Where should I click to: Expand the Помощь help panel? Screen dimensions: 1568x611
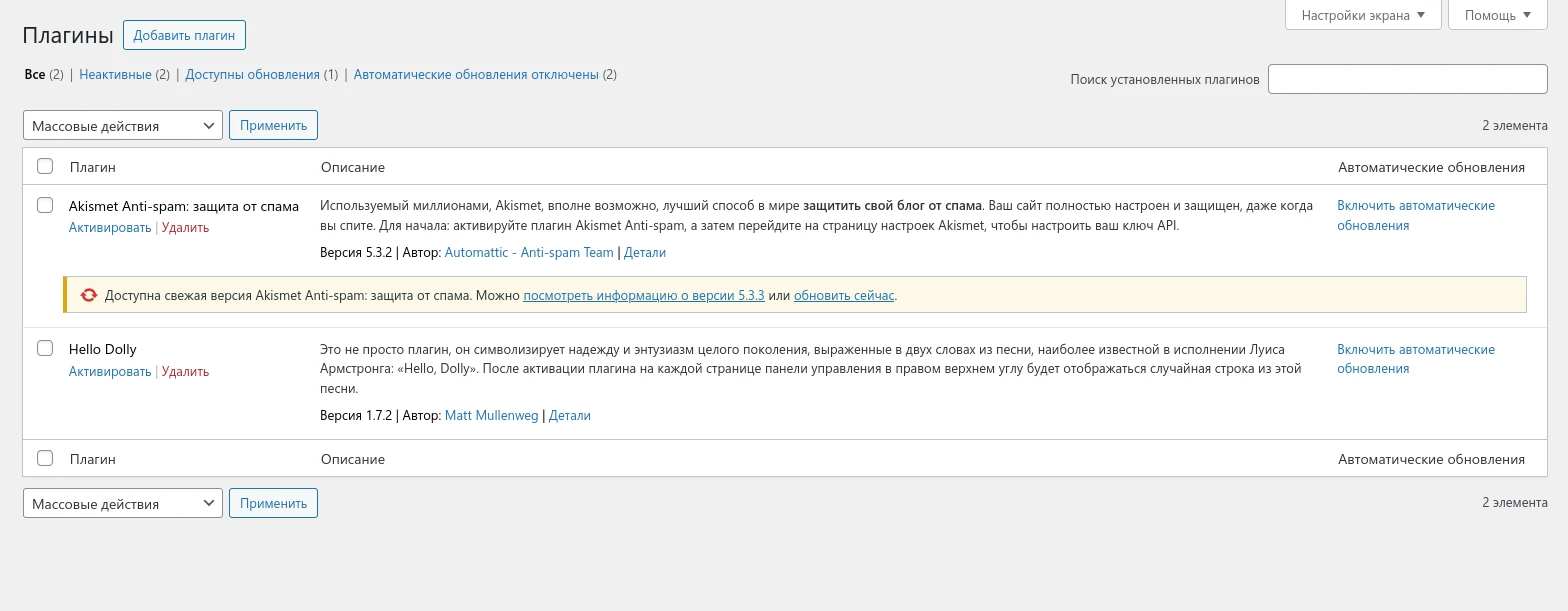(x=1497, y=15)
